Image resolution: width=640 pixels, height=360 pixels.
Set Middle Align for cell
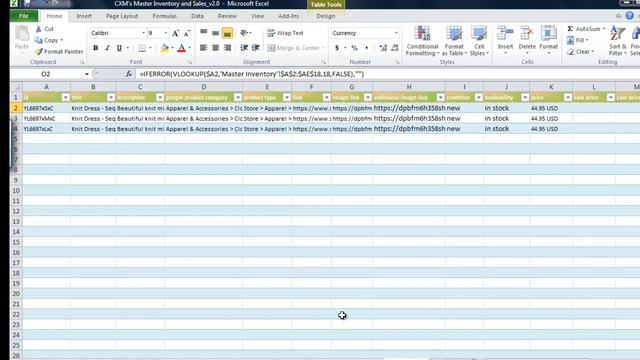[x=216, y=33]
